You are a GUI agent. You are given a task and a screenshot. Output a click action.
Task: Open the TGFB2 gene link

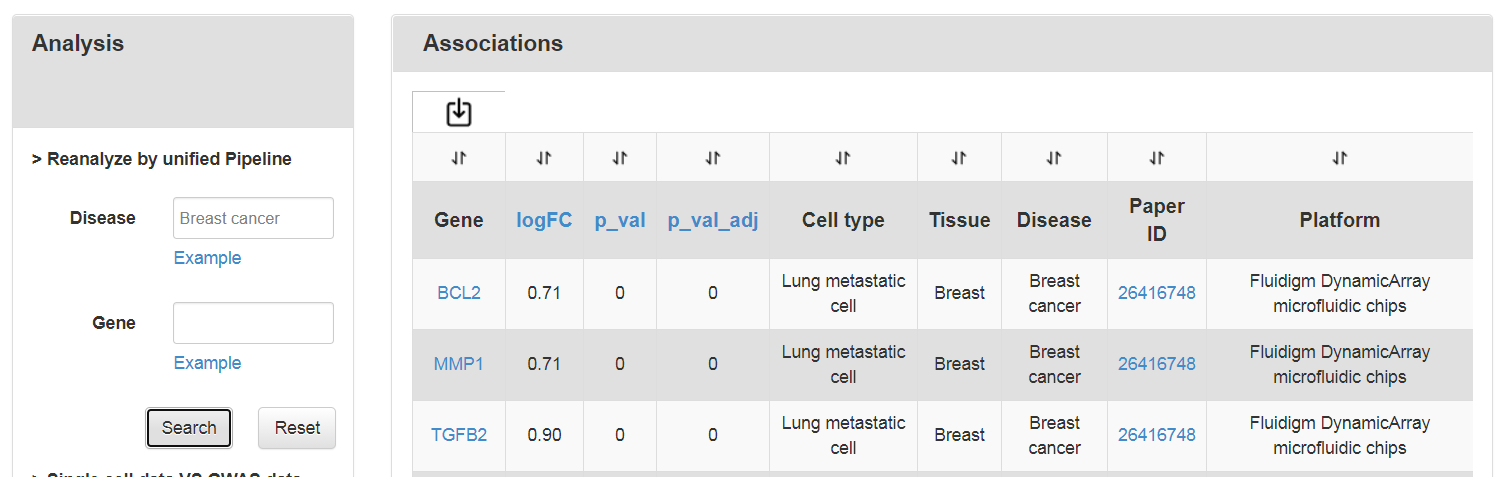tap(459, 435)
